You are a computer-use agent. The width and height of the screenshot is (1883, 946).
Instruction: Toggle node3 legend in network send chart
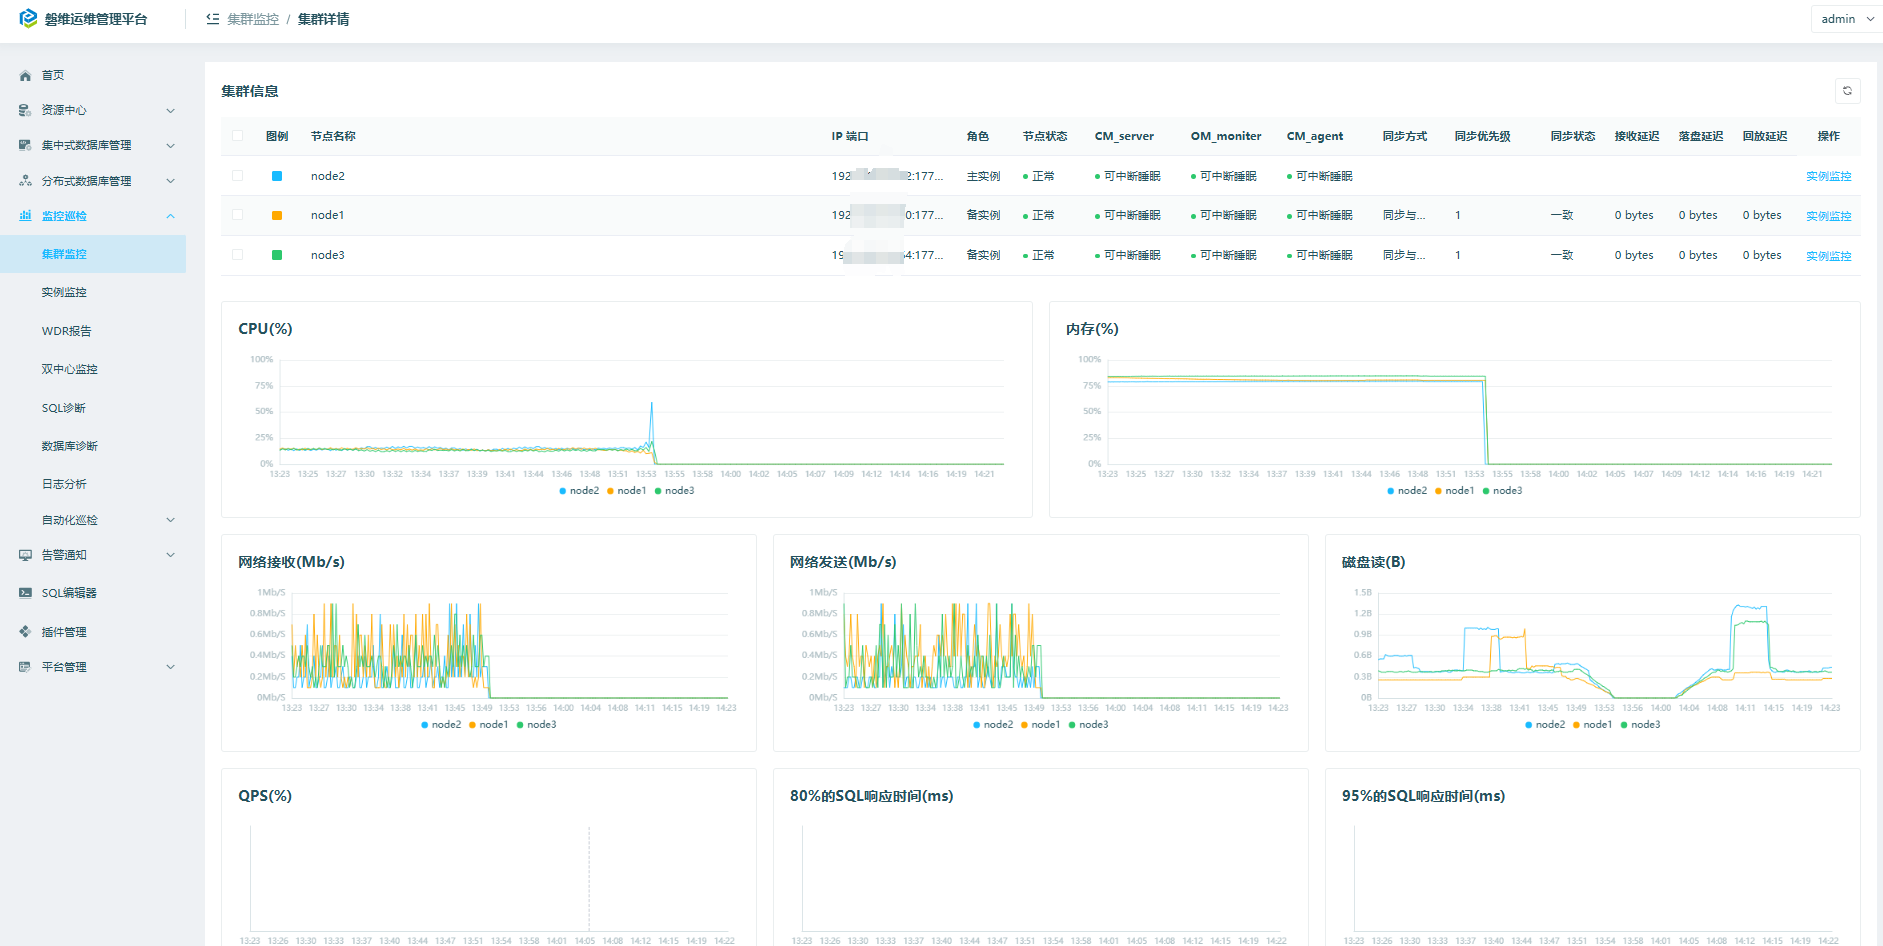(x=1088, y=725)
